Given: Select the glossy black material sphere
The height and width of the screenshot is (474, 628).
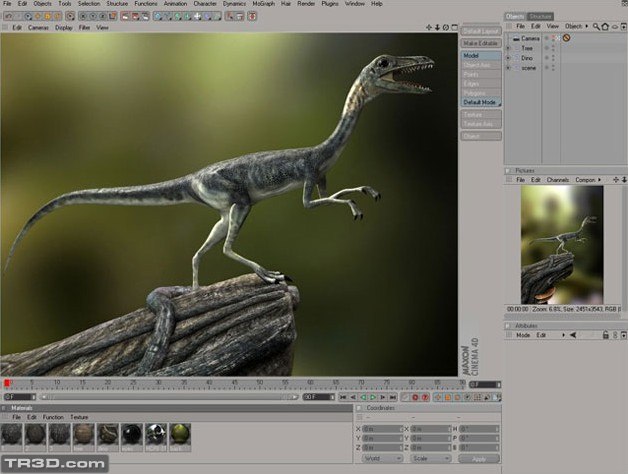Looking at the screenshot, I should pyautogui.click(x=132, y=434).
